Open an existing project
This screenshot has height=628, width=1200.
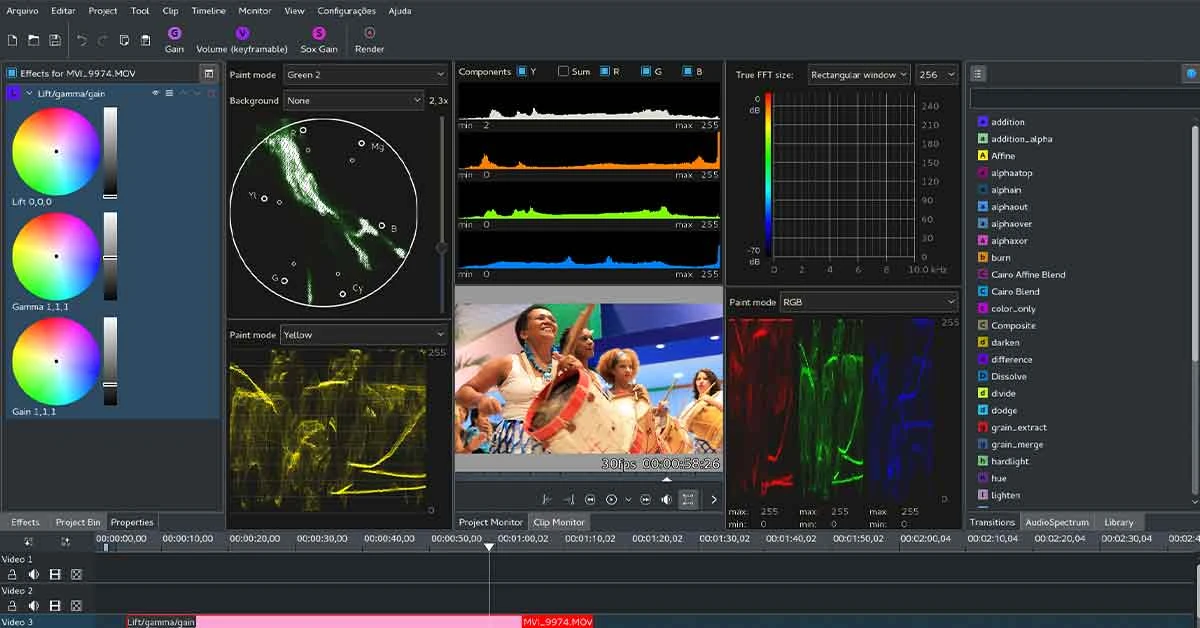[33, 40]
